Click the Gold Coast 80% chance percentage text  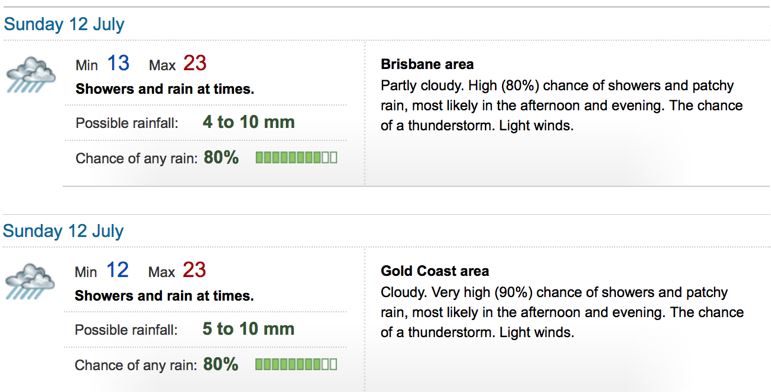point(221,364)
